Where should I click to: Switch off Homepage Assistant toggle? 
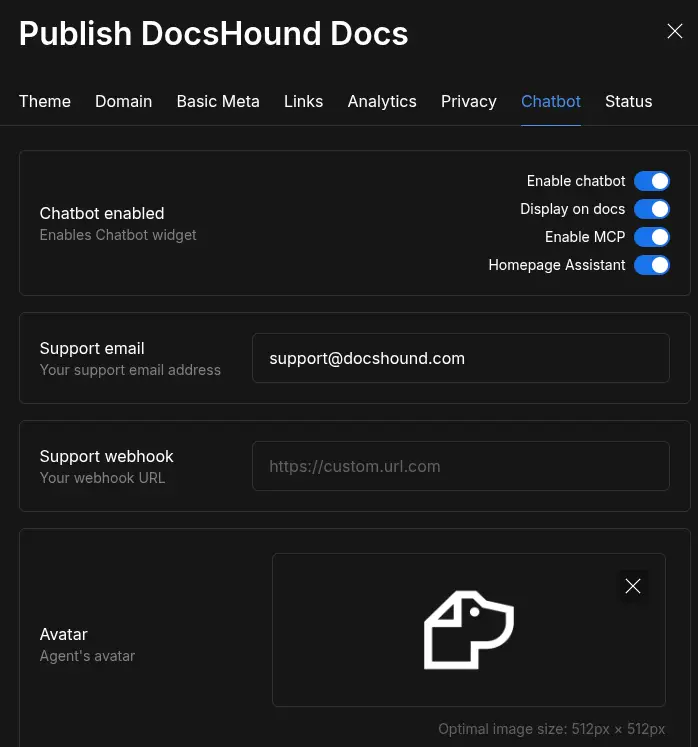(652, 265)
